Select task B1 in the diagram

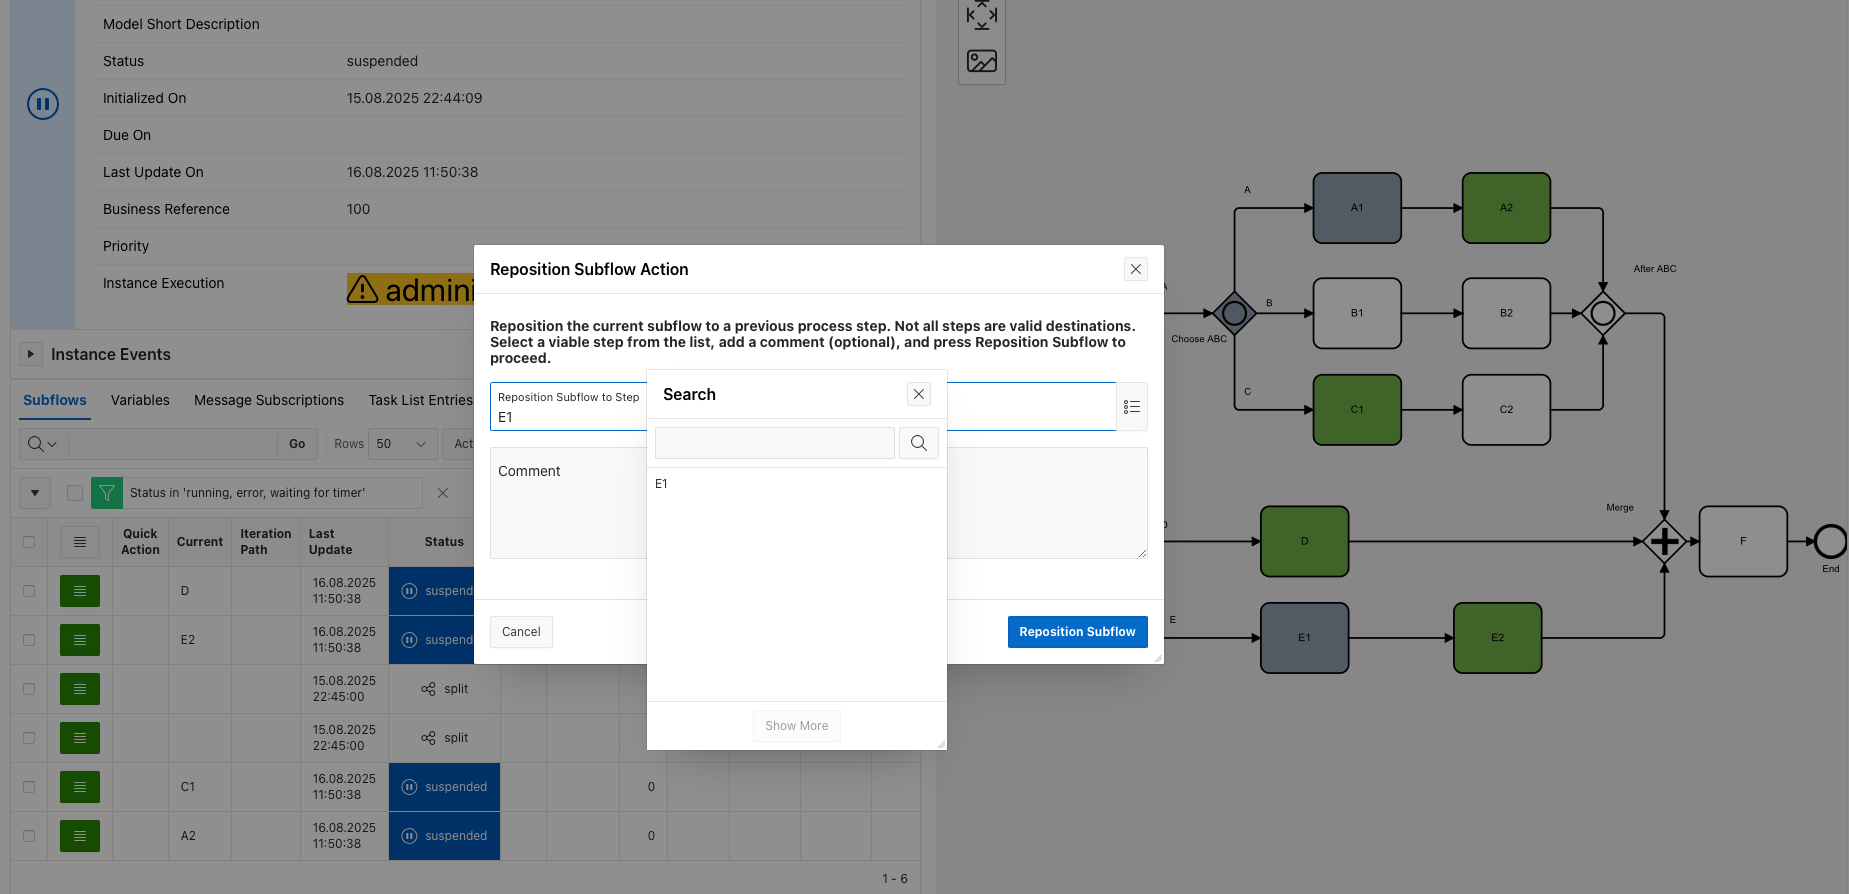click(1357, 313)
